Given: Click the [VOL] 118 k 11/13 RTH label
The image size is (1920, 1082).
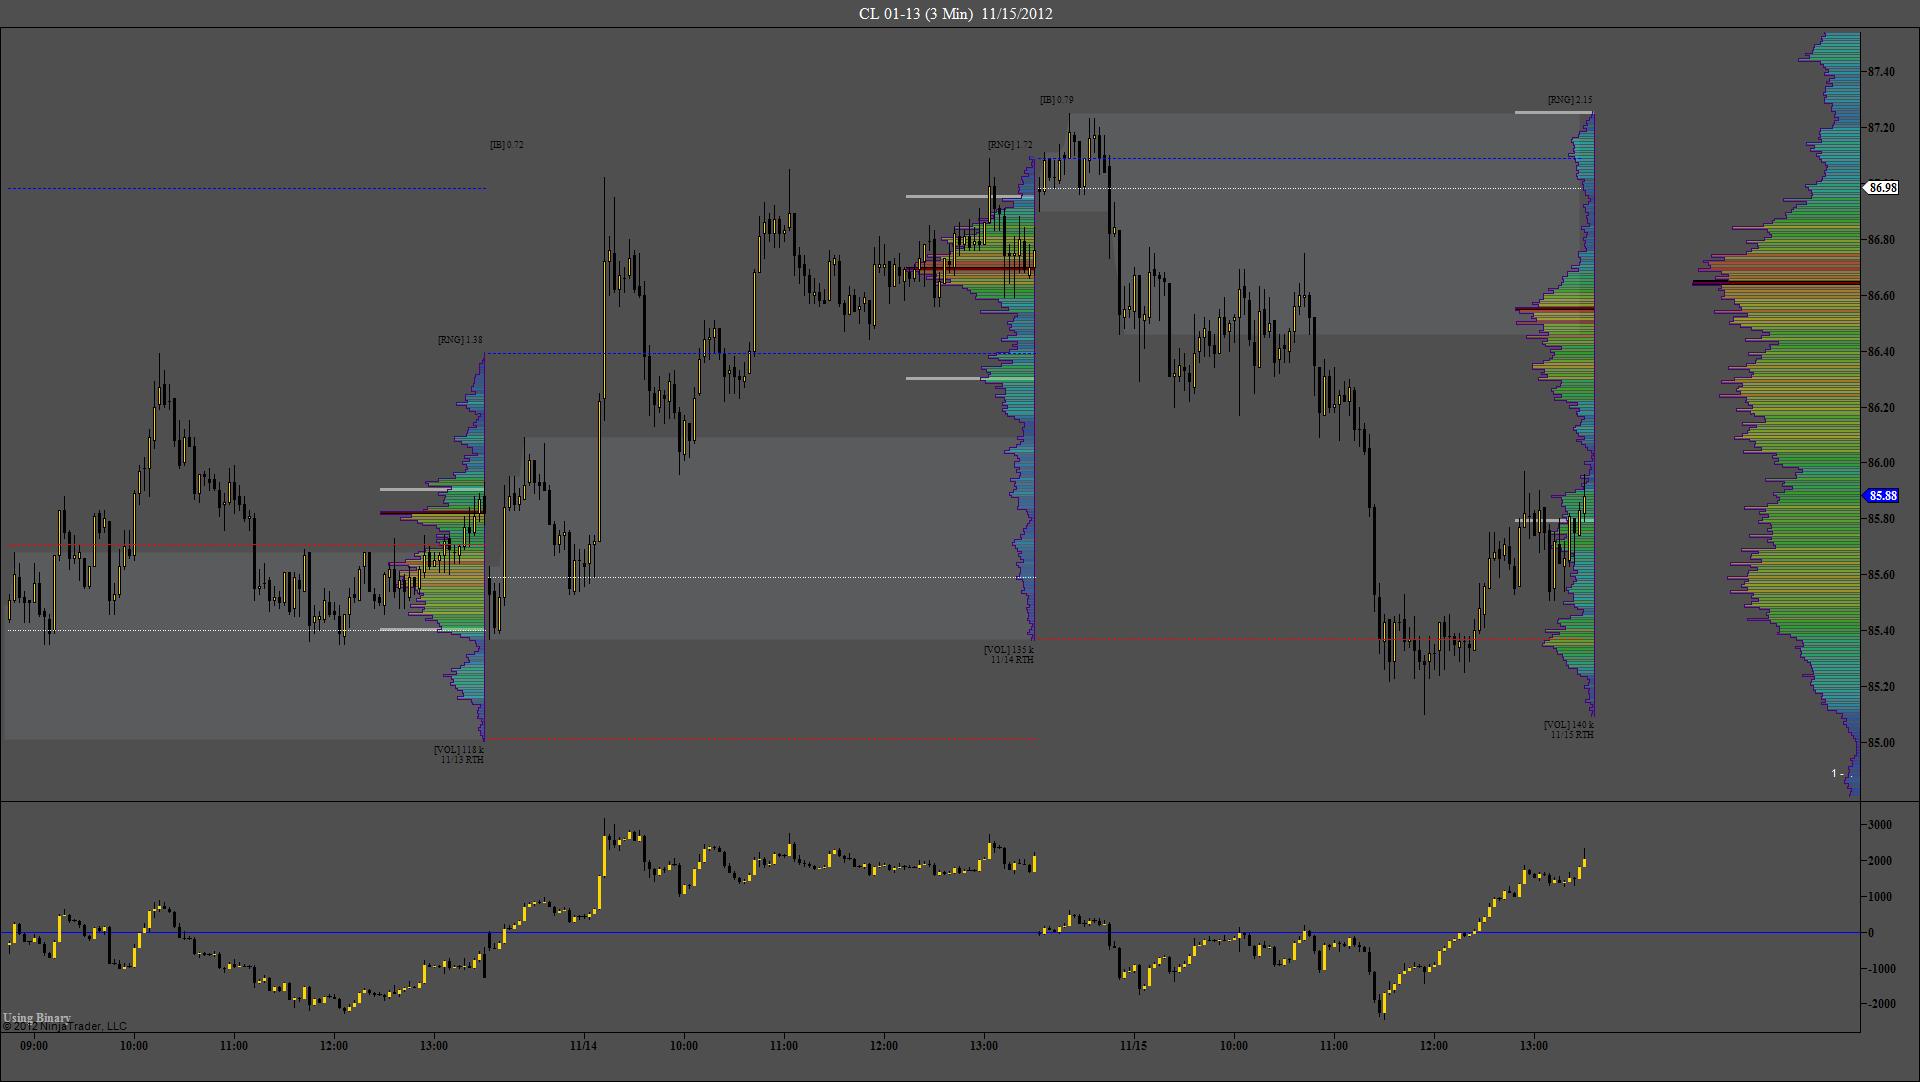Looking at the screenshot, I should point(459,754).
